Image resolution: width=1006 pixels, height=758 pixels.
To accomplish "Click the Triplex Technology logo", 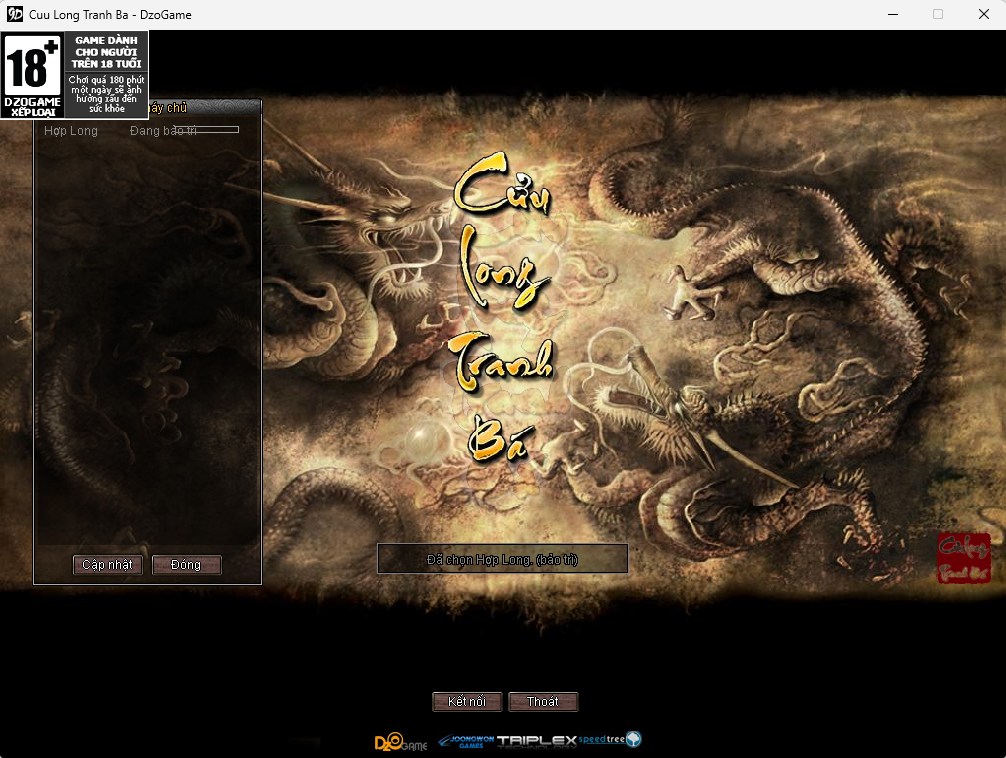I will 537,741.
